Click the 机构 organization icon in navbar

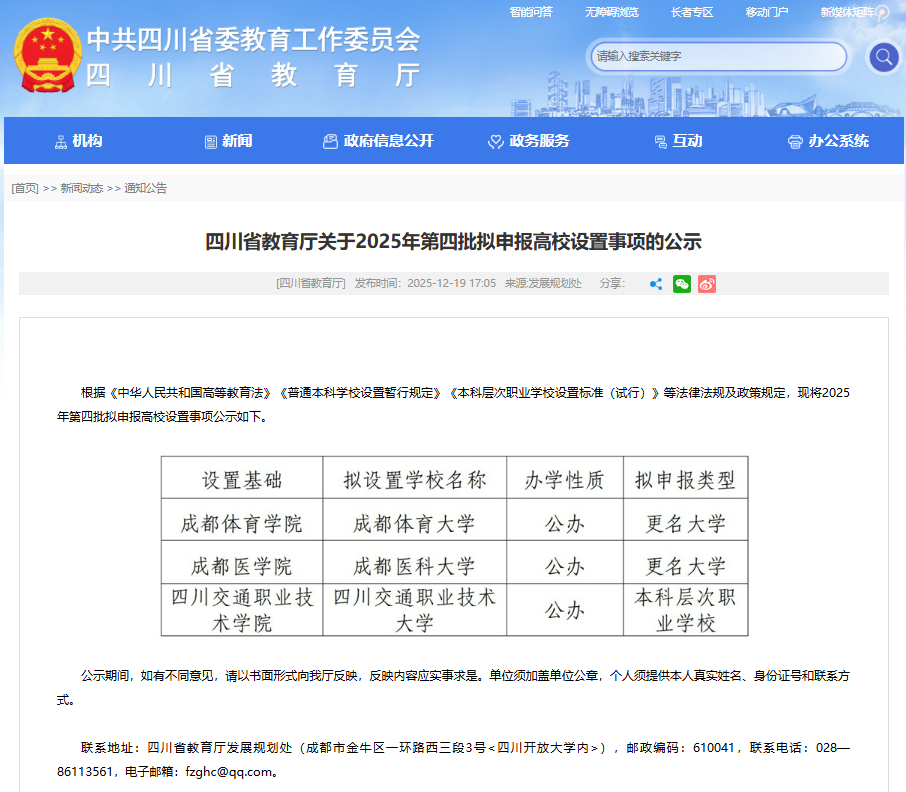tap(61, 142)
